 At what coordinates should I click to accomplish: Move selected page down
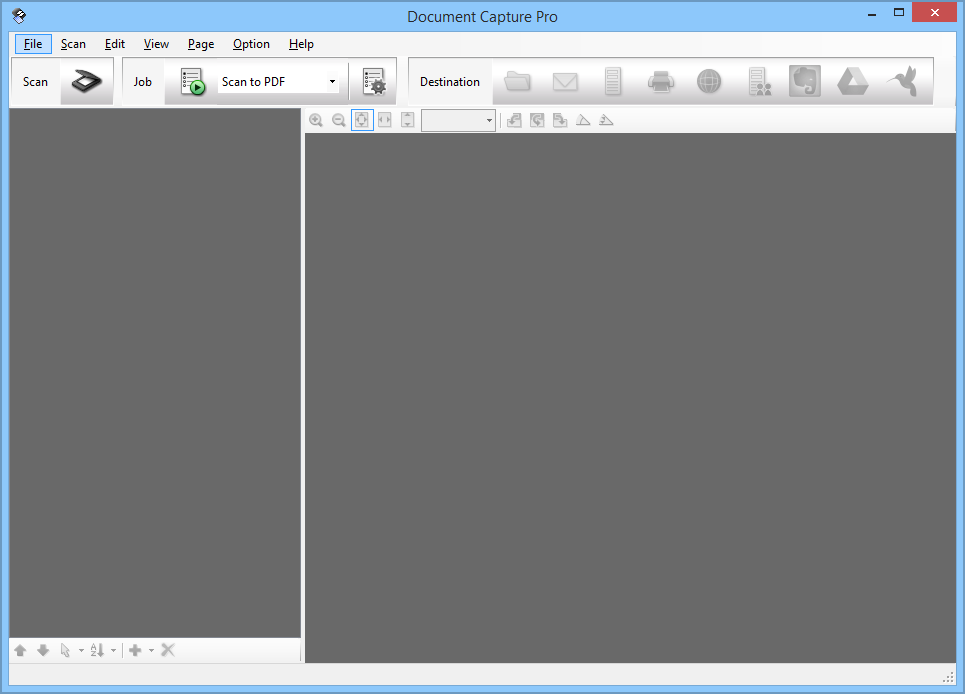[x=42, y=650]
